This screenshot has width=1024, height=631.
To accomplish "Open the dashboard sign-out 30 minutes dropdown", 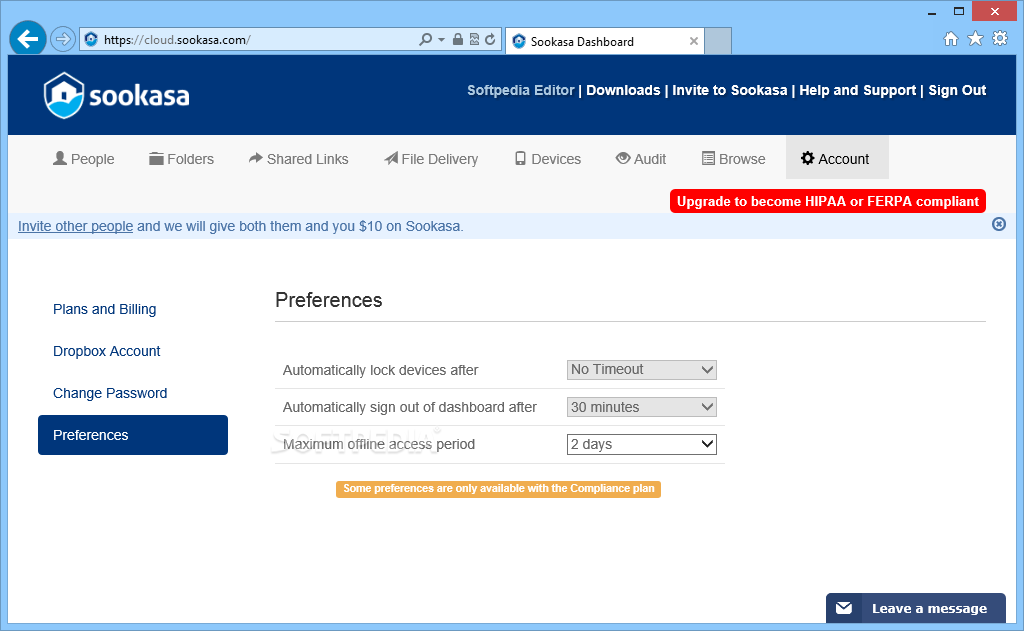I will (641, 407).
